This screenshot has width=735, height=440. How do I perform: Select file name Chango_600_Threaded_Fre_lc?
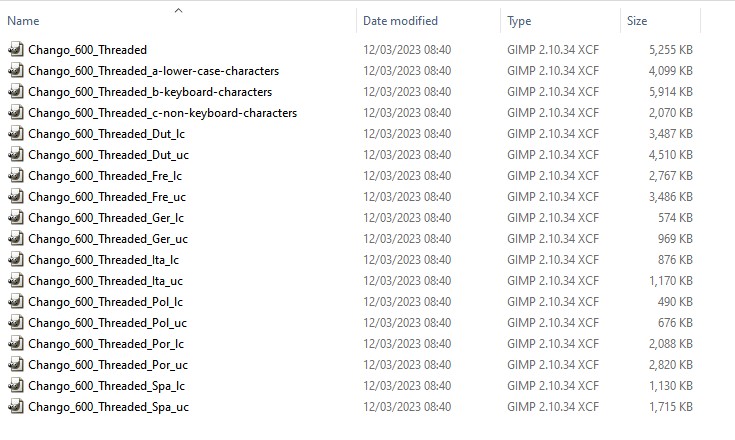click(105, 176)
